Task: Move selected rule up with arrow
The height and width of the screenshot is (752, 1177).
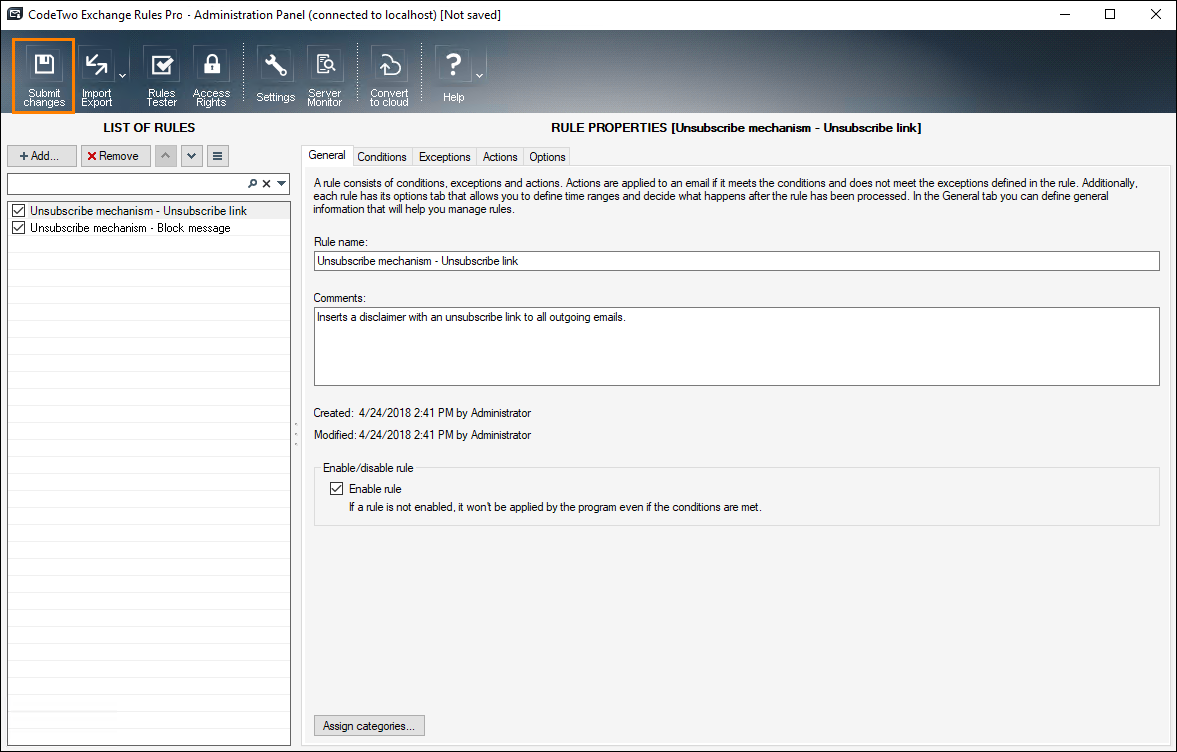Action: 166,156
